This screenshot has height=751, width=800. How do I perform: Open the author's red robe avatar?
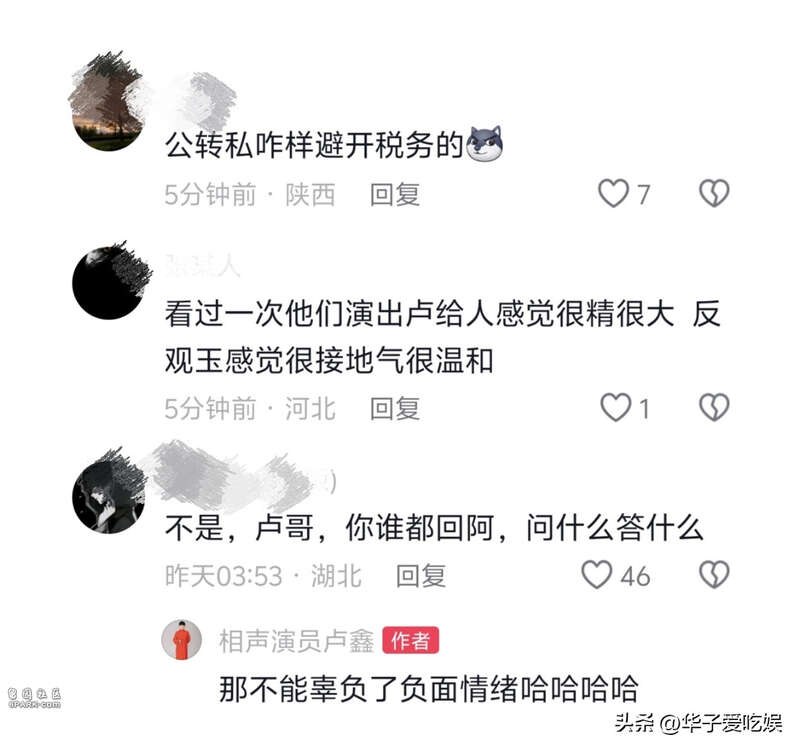(x=181, y=640)
